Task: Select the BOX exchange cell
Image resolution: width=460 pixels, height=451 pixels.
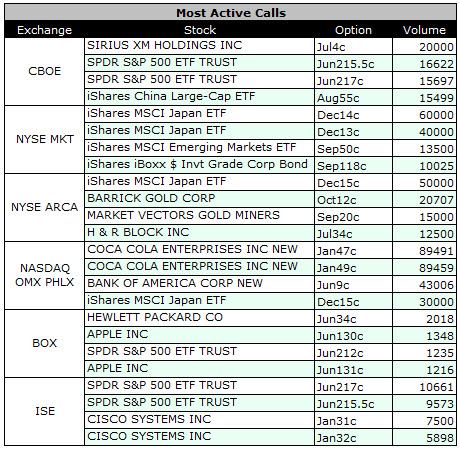Action: click(x=44, y=343)
